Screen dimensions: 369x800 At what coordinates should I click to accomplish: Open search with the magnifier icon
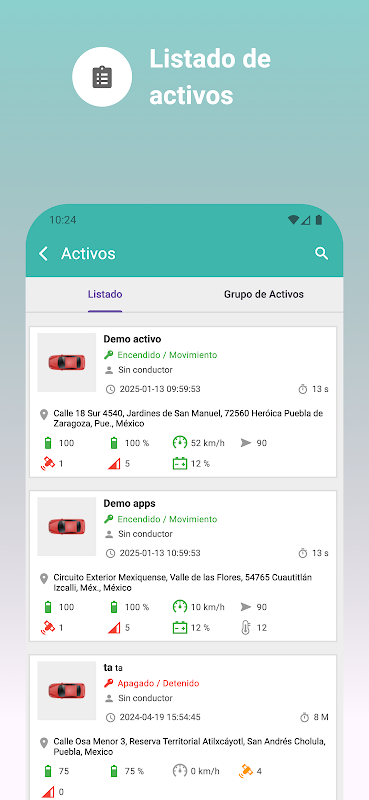click(321, 253)
